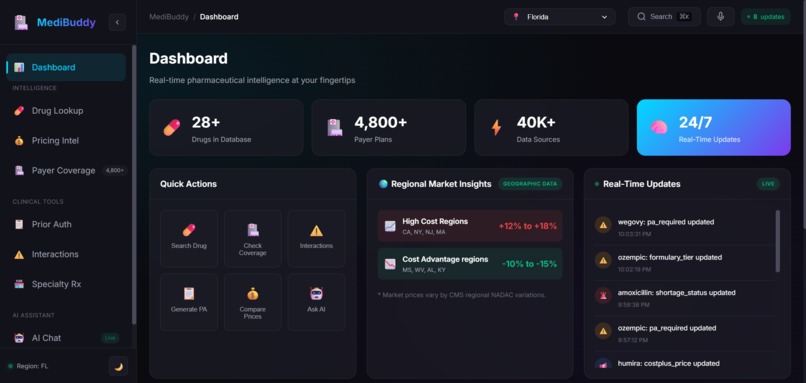Image resolution: width=806 pixels, height=383 pixels.
Task: Click the Payer Coverage hospital icon
Action: pyautogui.click(x=19, y=170)
